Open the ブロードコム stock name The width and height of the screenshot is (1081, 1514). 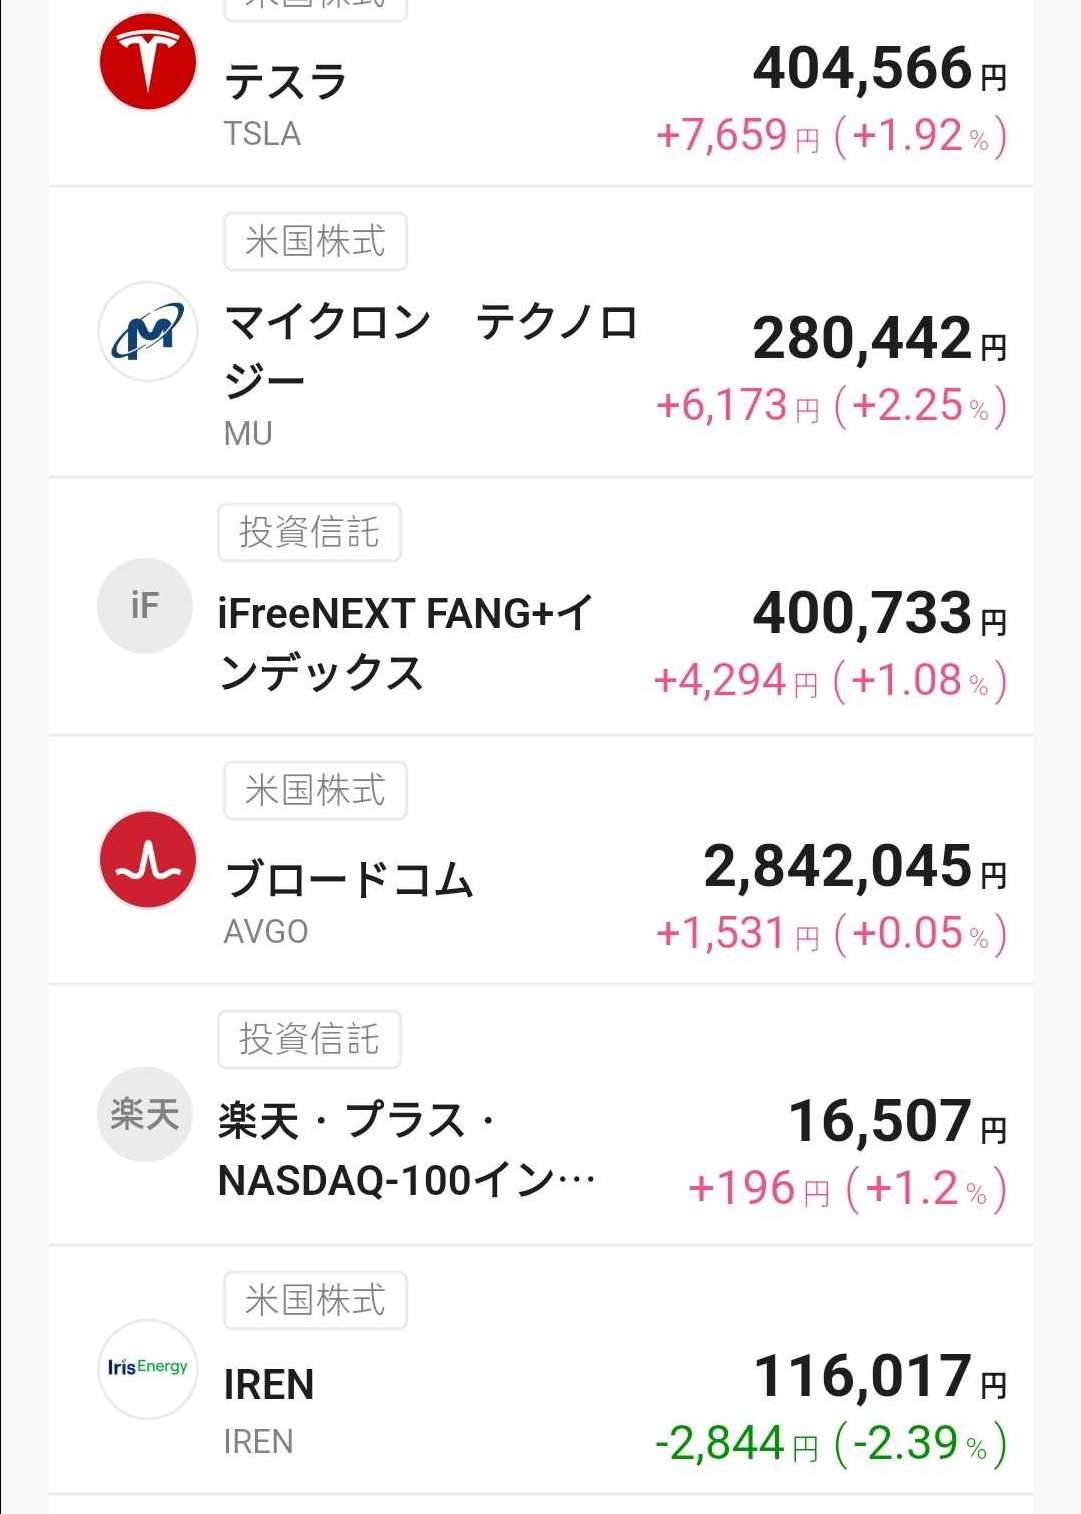click(349, 880)
